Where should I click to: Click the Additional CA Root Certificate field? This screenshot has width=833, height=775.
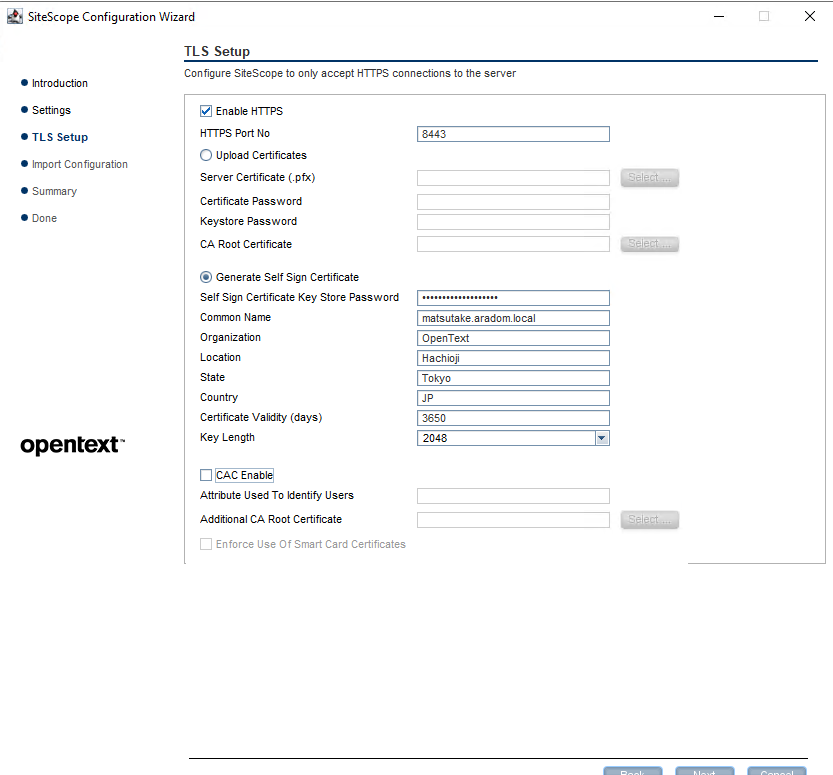(x=513, y=520)
